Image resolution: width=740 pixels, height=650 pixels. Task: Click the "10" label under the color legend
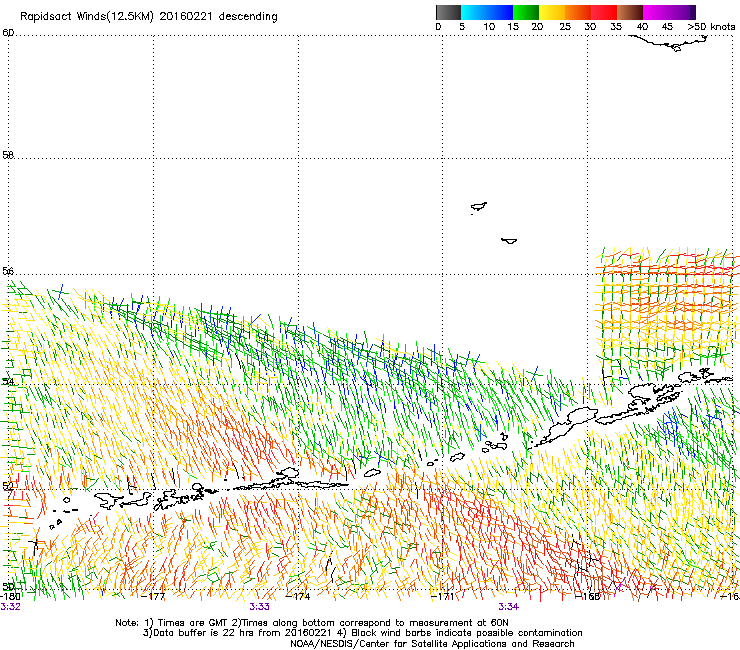(489, 27)
